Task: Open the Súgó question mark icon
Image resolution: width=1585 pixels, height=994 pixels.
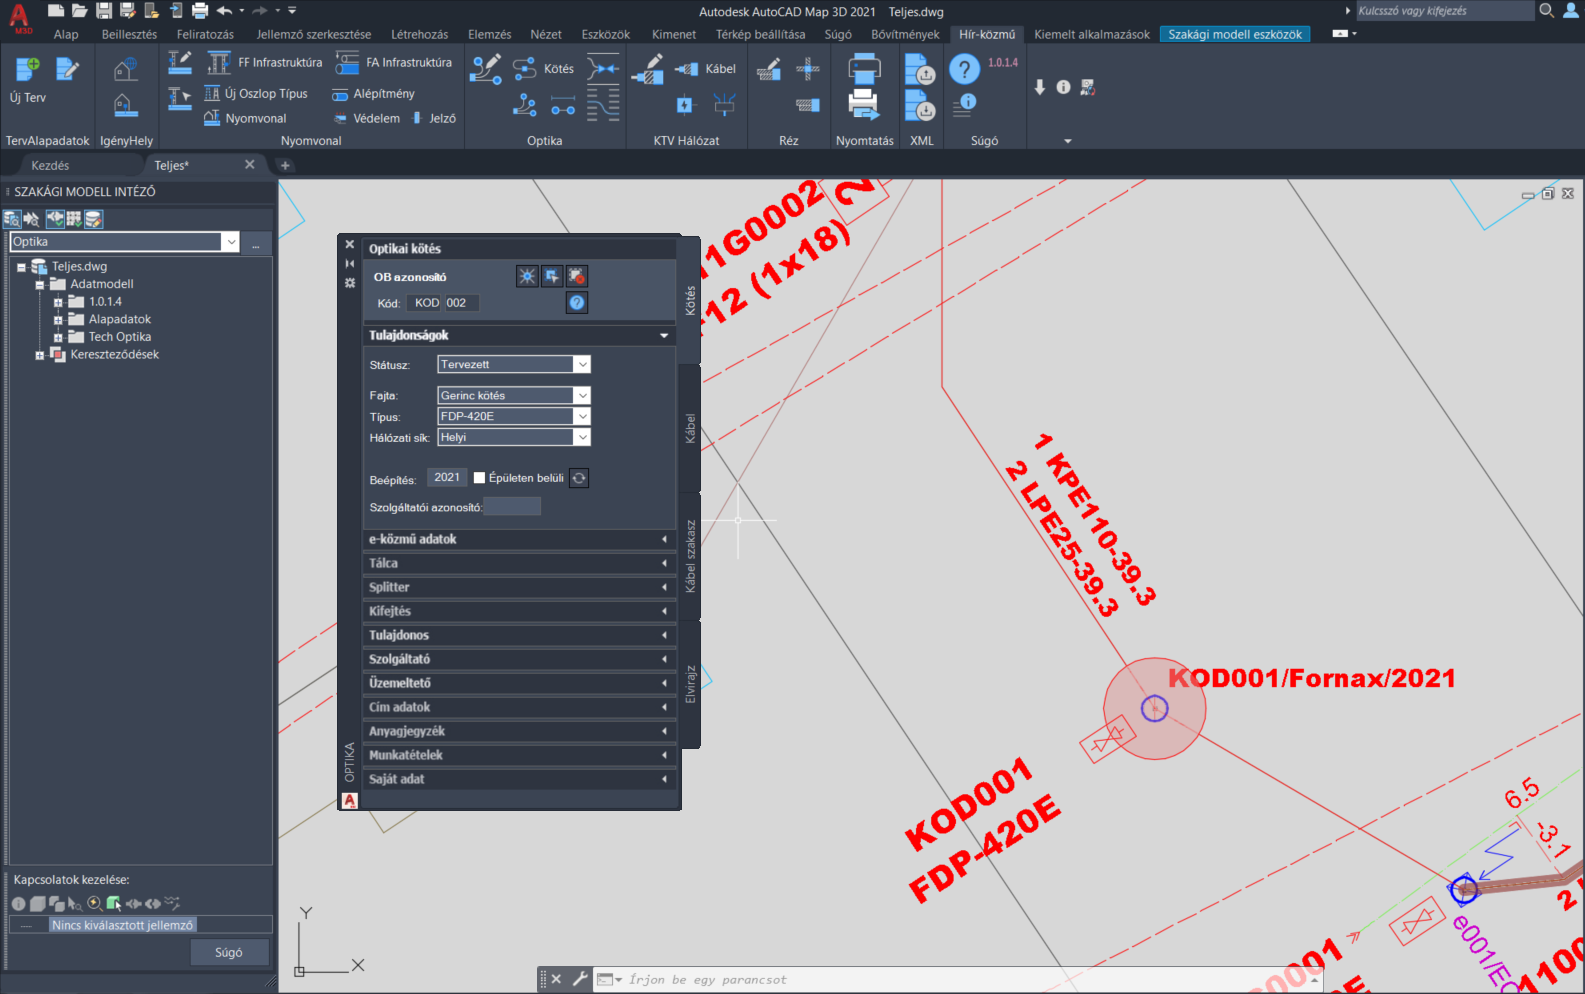Action: tap(964, 69)
